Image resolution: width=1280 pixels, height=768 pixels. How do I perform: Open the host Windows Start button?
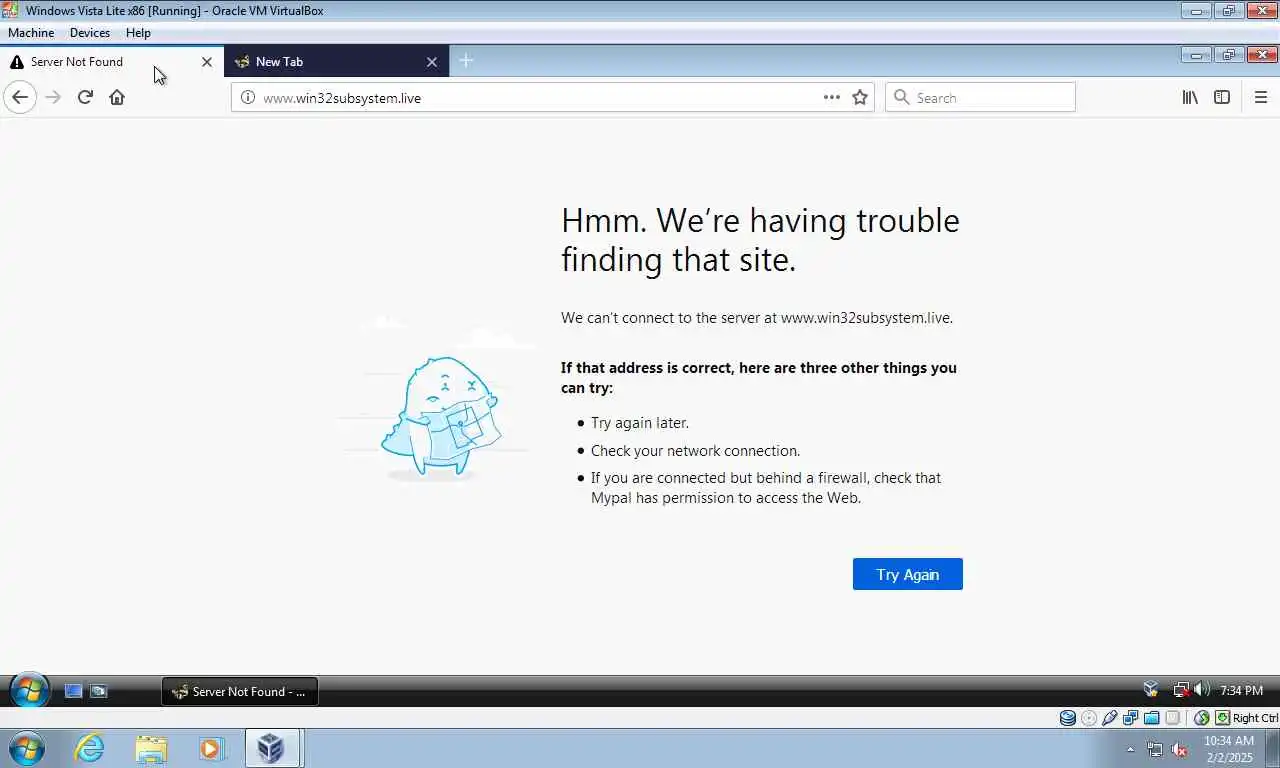[x=26, y=748]
